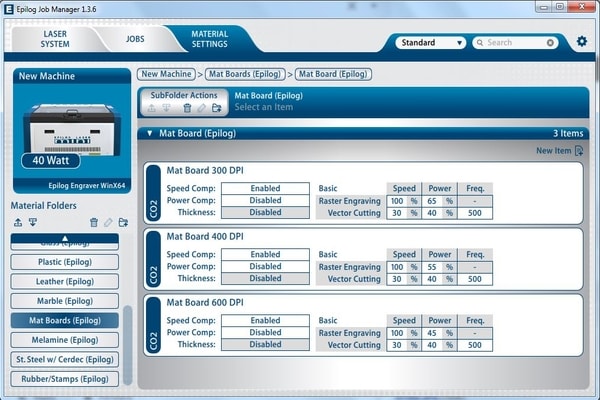Click the magnifier icon in the search box
The height and width of the screenshot is (400, 600).
tap(480, 43)
